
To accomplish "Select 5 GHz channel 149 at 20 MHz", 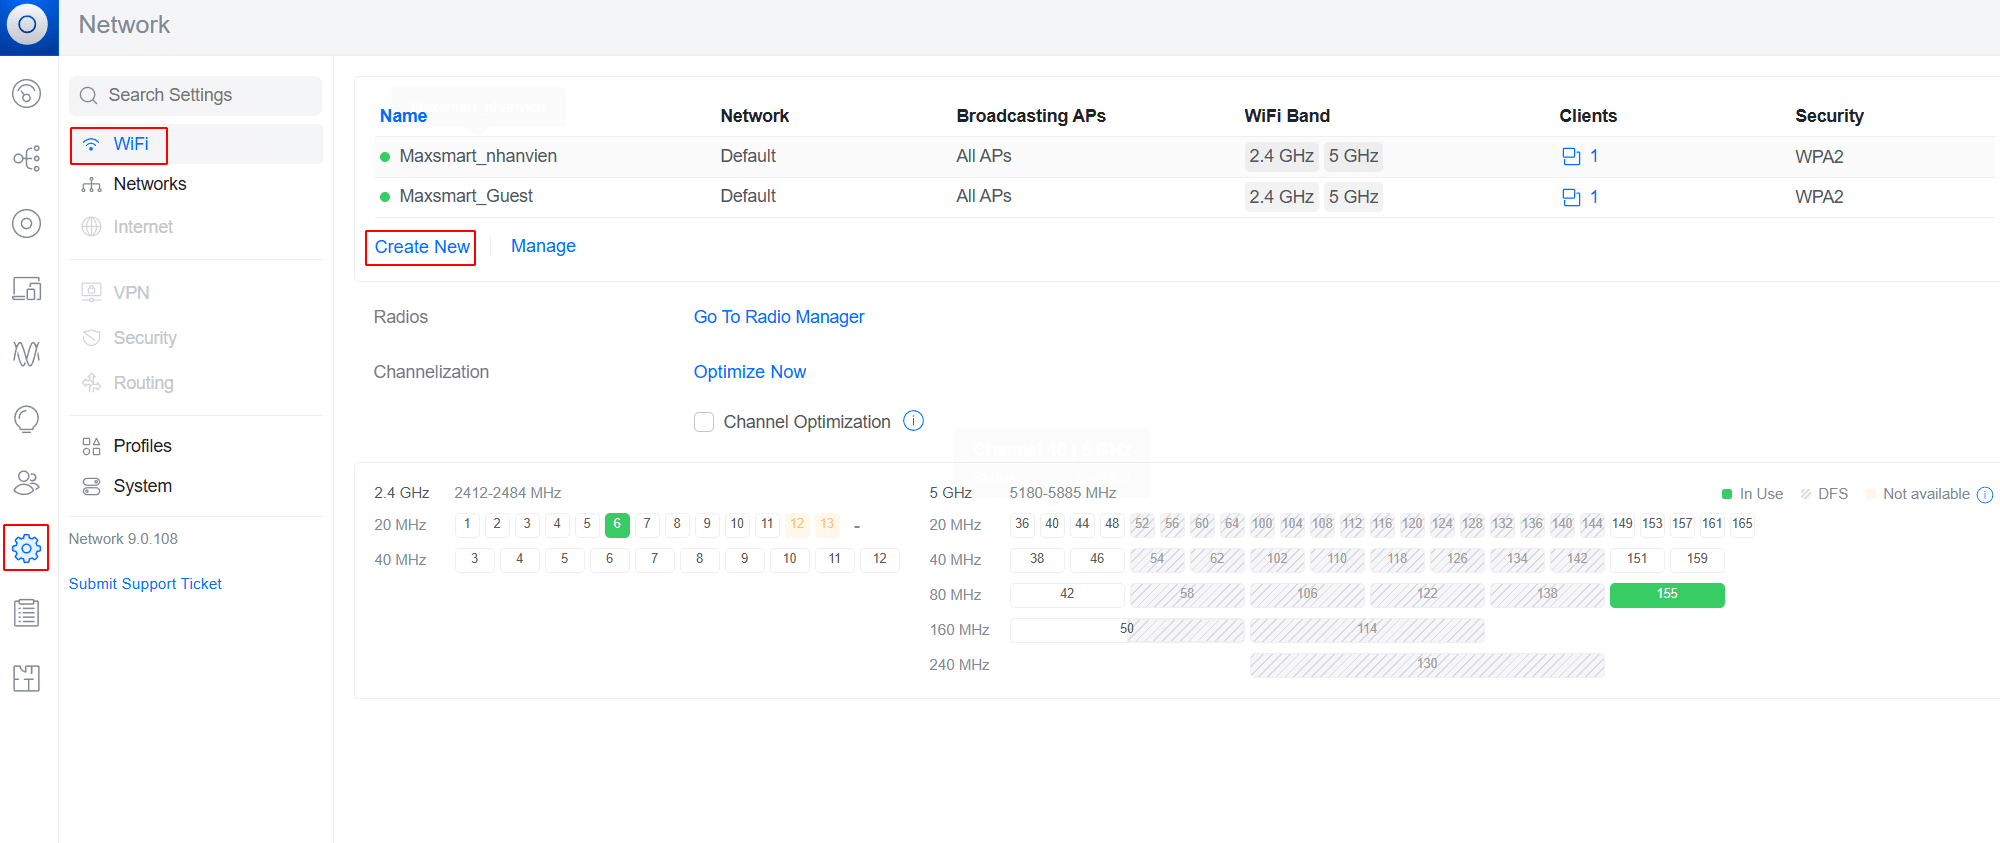I will [1622, 525].
